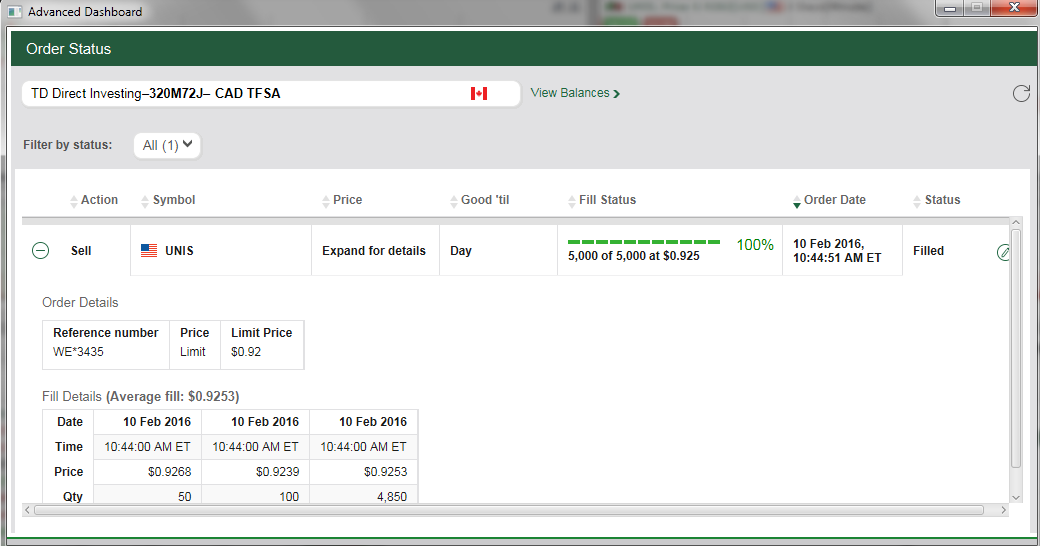Click the order date 10 Feb 2016 10:44:51 AM

point(837,251)
